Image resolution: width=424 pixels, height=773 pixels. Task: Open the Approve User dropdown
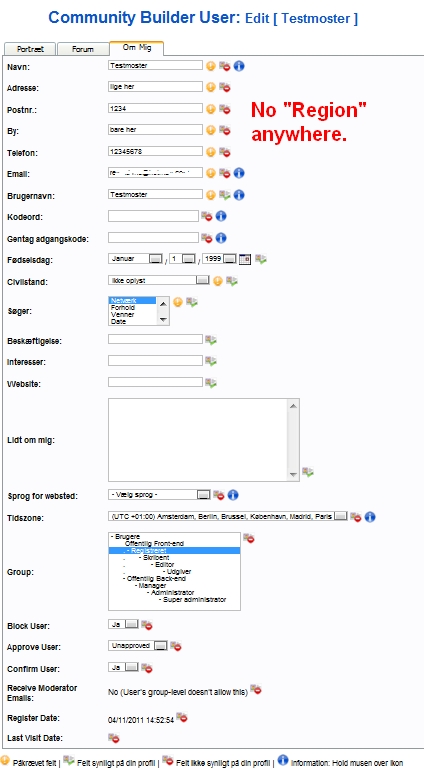point(138,646)
